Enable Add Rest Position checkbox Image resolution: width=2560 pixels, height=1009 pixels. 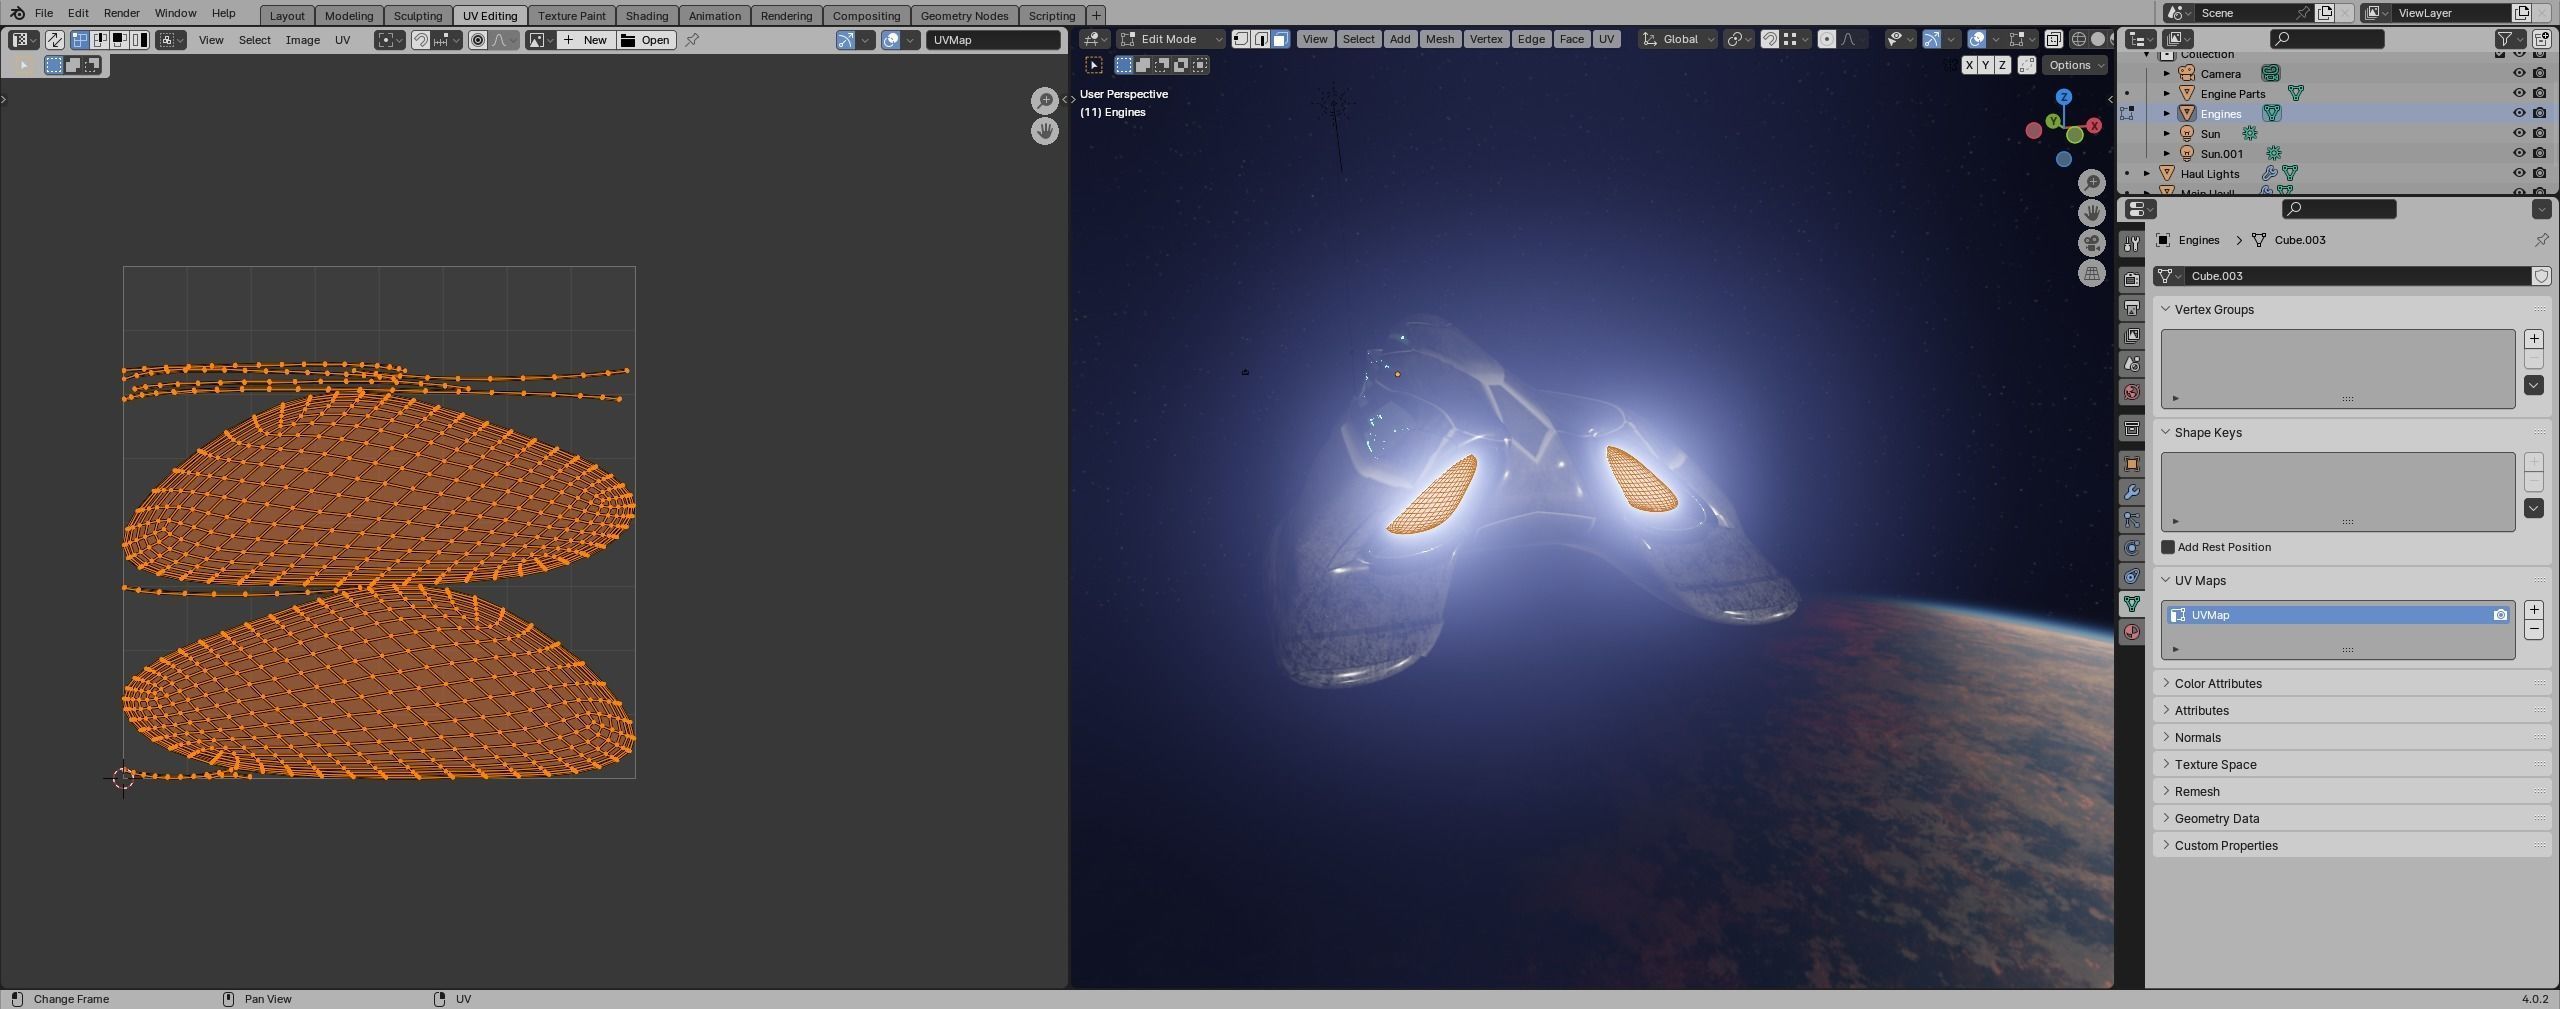pyautogui.click(x=2168, y=547)
